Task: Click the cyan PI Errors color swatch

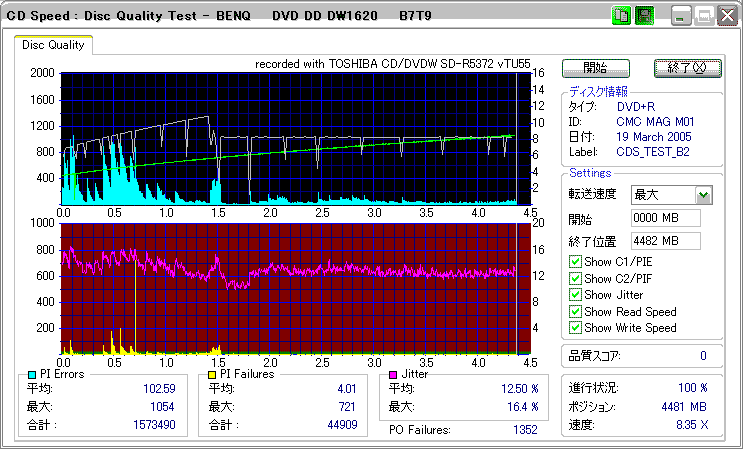Action: [x=32, y=375]
